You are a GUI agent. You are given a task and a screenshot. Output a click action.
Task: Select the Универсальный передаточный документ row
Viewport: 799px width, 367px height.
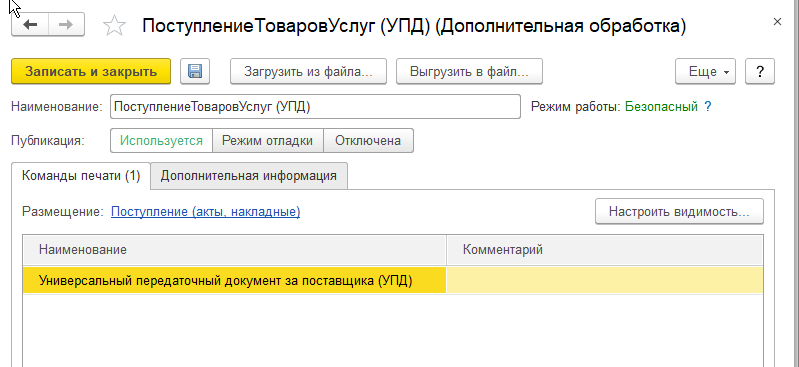click(x=393, y=280)
